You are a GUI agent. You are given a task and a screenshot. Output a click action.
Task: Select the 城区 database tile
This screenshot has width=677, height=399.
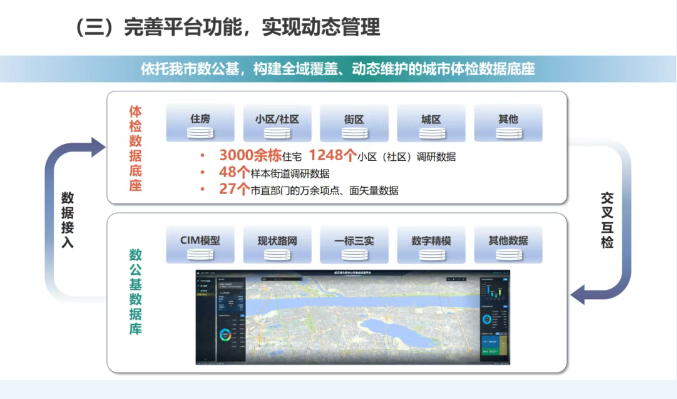click(431, 123)
